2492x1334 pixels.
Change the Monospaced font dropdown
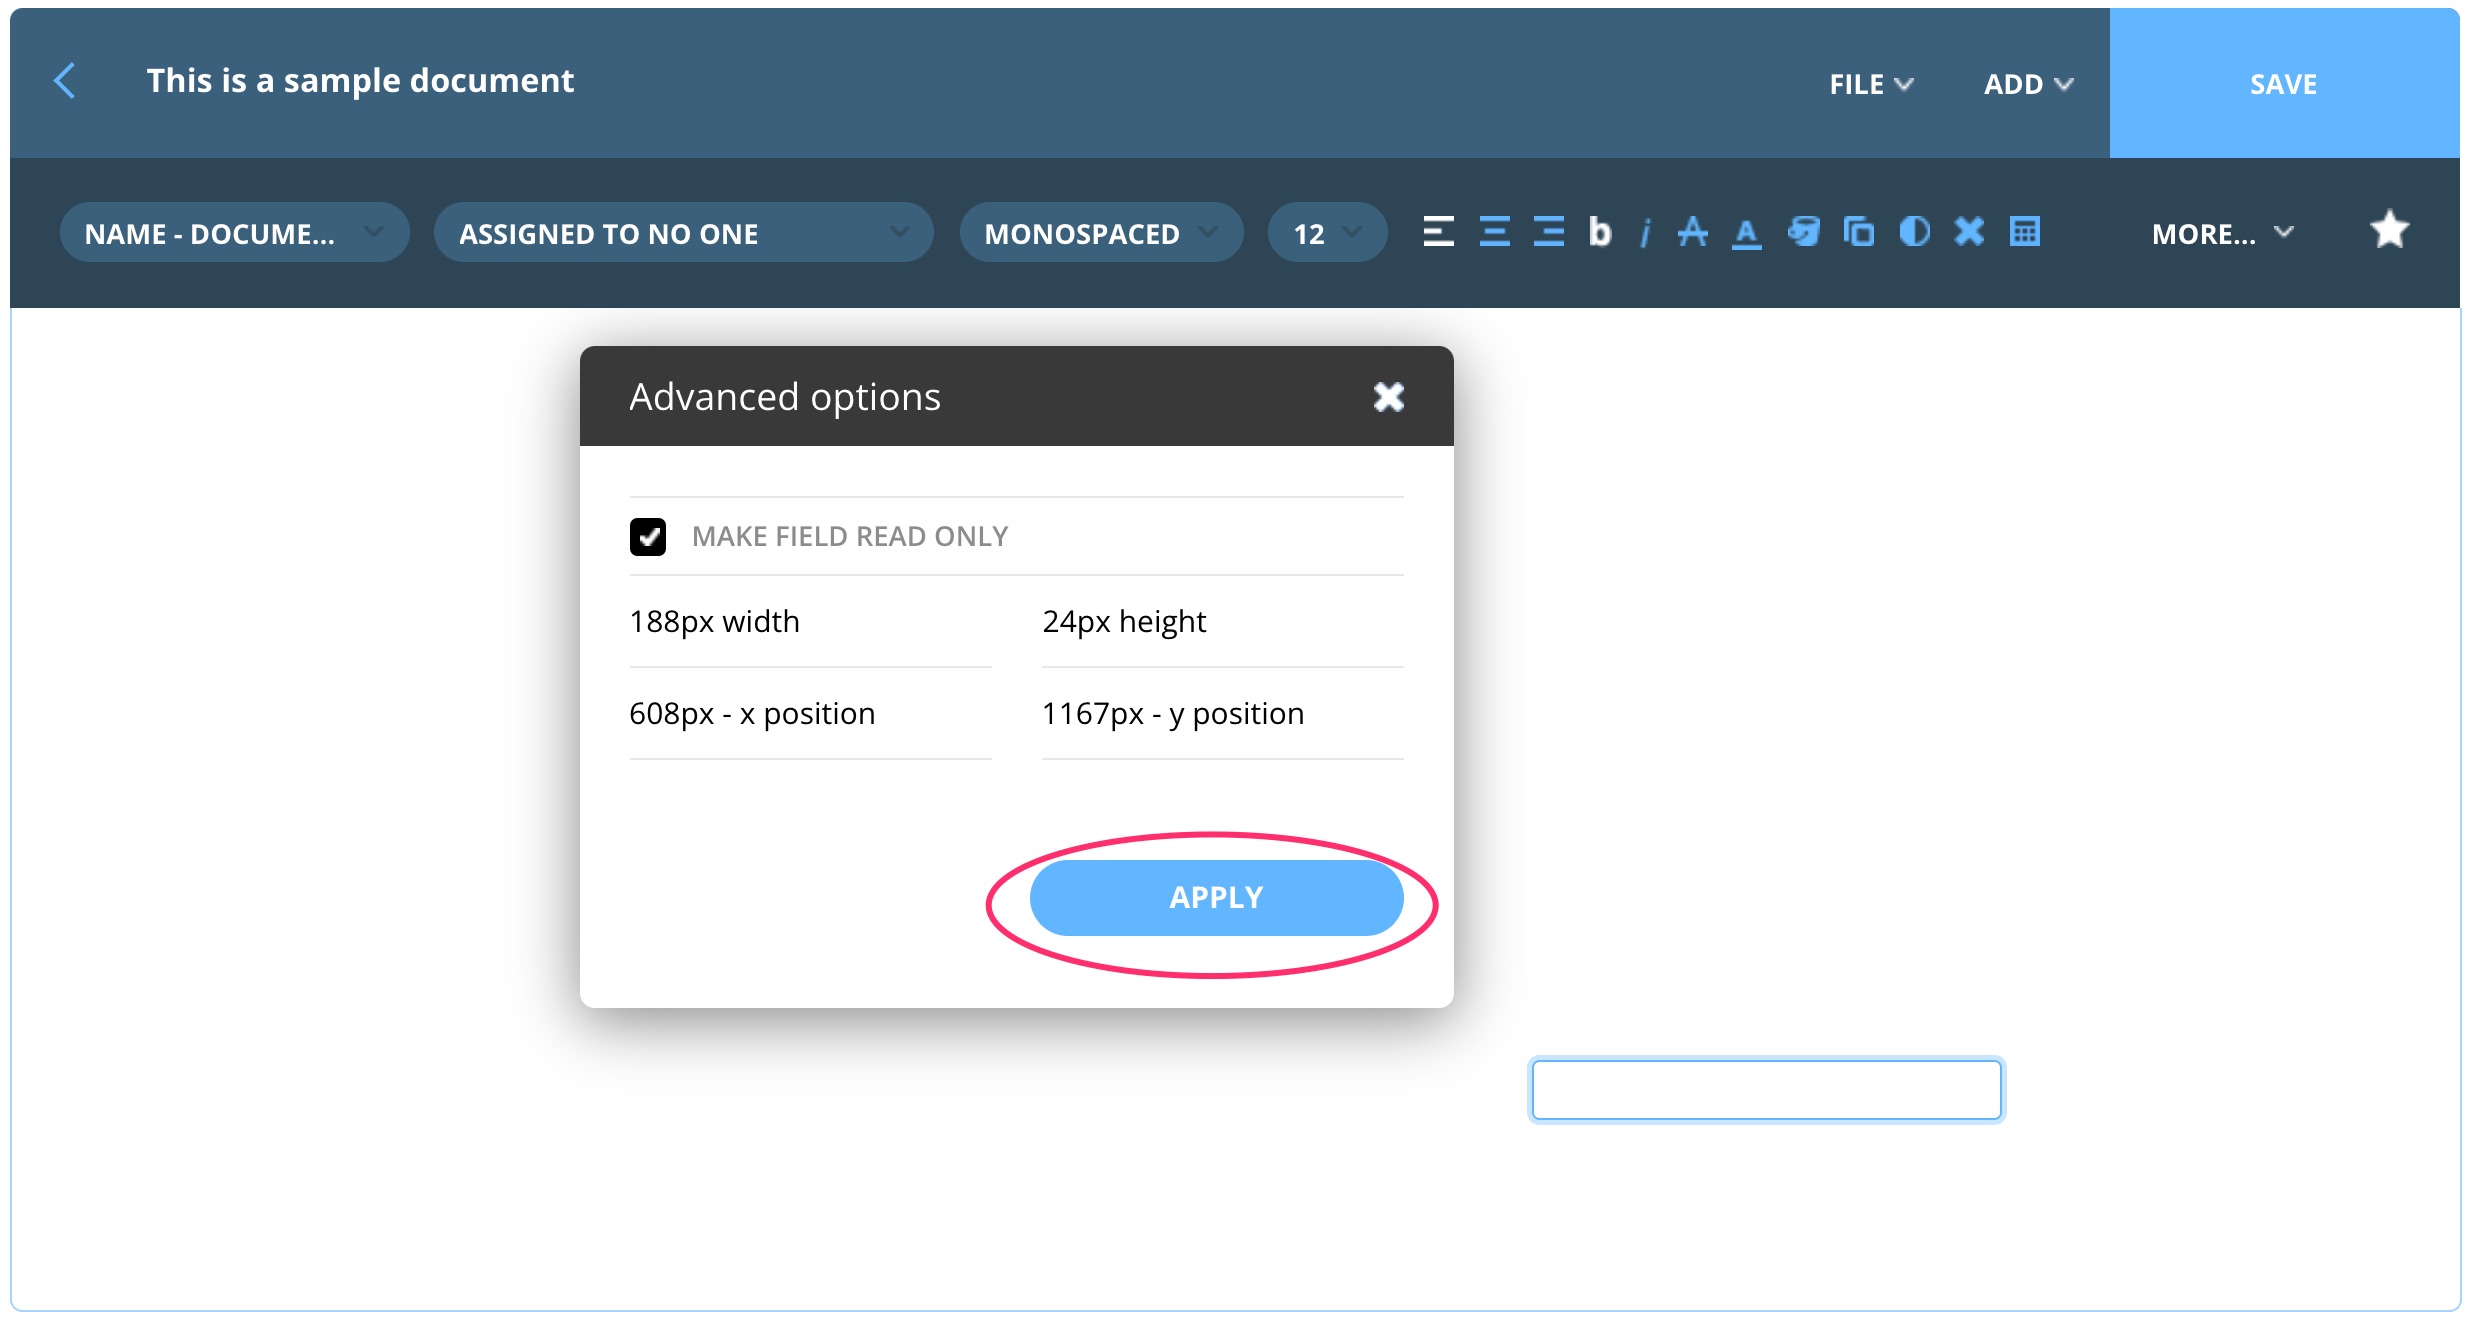(x=1100, y=232)
